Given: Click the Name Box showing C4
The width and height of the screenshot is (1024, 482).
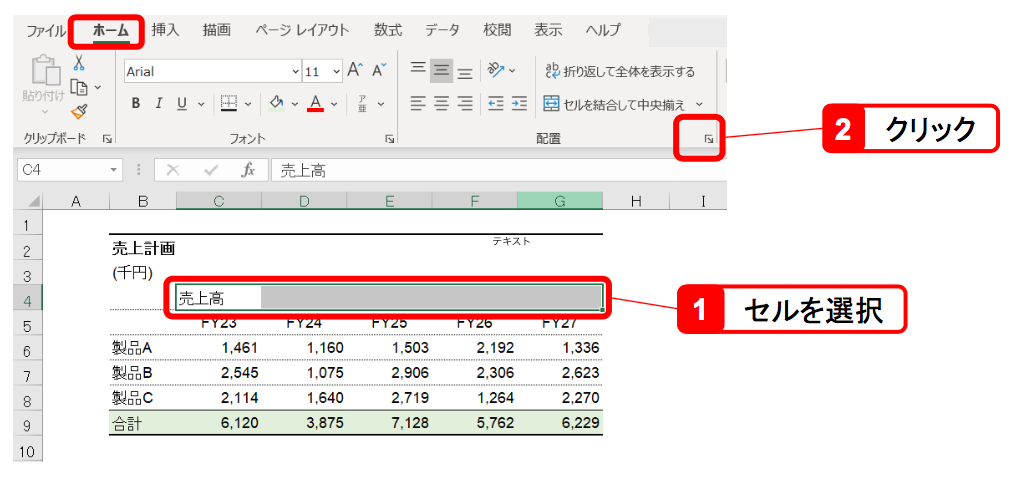Looking at the screenshot, I should (60, 170).
